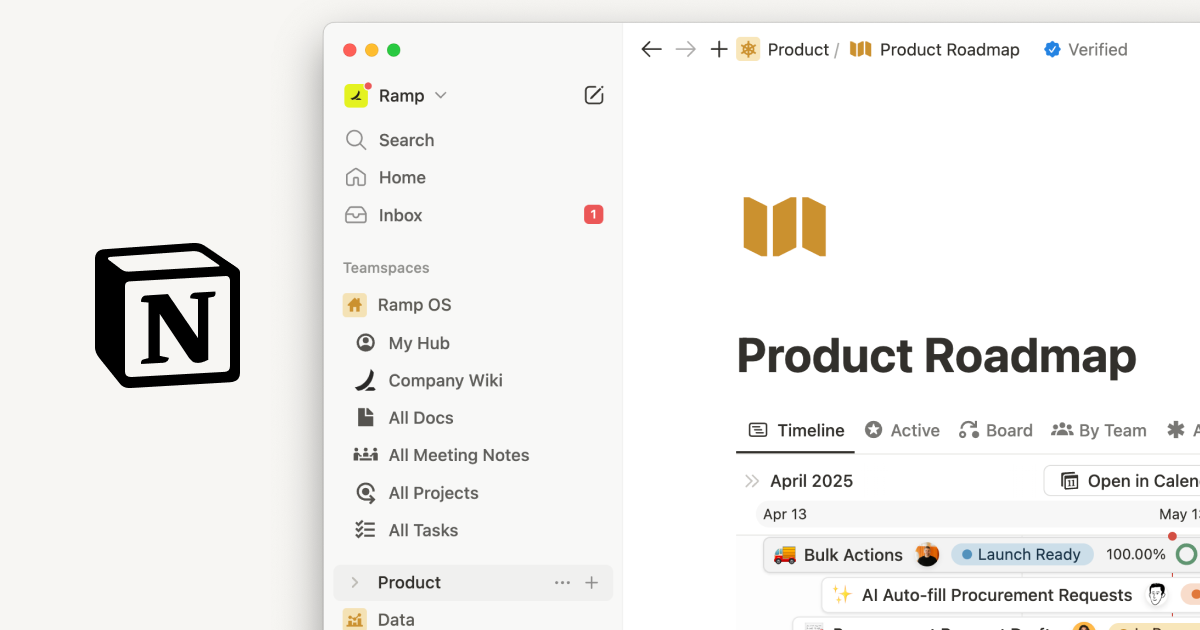This screenshot has height=630, width=1200.
Task: Switch to the By Team view tab
Action: click(1099, 430)
